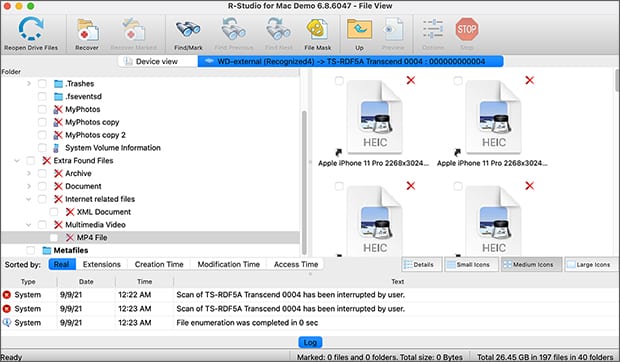Collapse the Internet related files node

28,199
